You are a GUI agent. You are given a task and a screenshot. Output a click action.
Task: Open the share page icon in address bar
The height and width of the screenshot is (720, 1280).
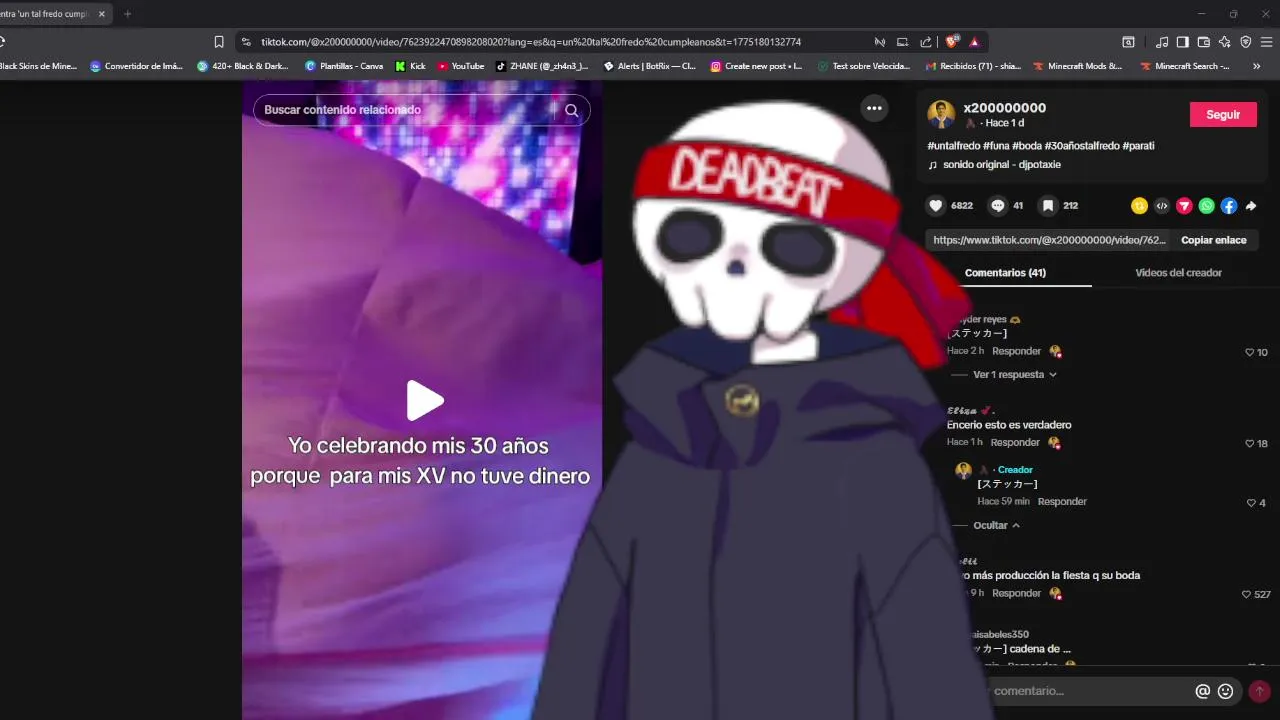(x=925, y=42)
